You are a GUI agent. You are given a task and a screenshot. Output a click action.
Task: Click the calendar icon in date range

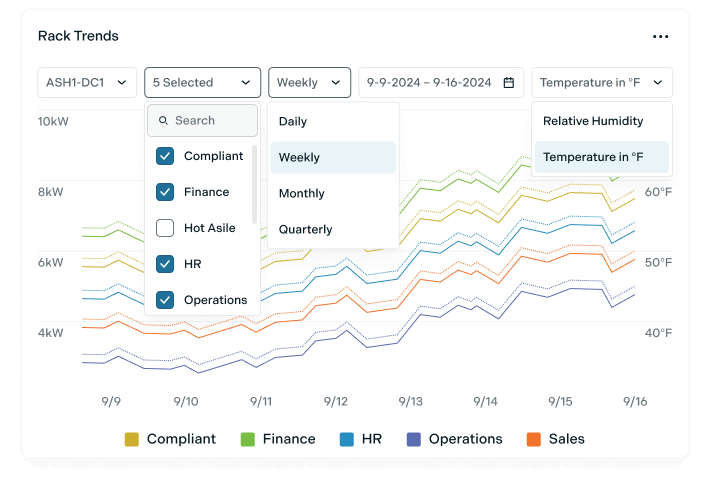tap(509, 83)
